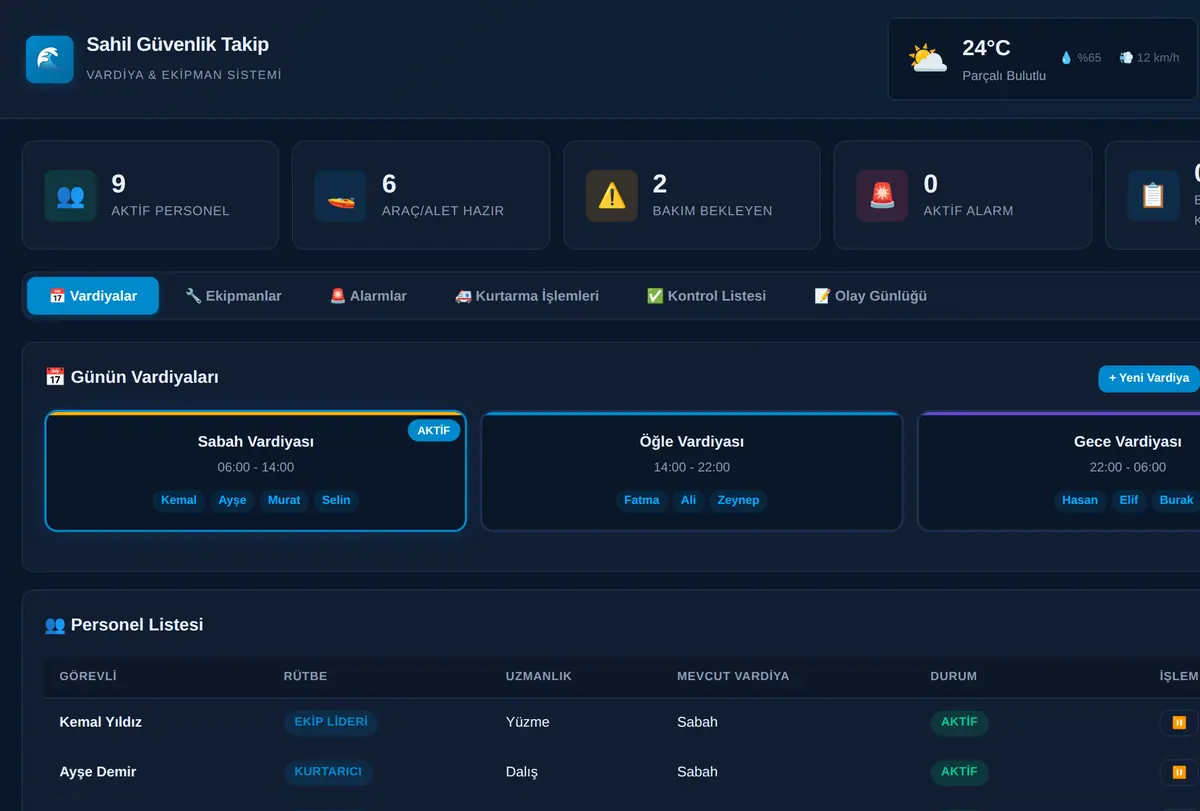Click the boat icon on Araç/Alet Hazır card
This screenshot has height=811, width=1200.
[x=340, y=195]
